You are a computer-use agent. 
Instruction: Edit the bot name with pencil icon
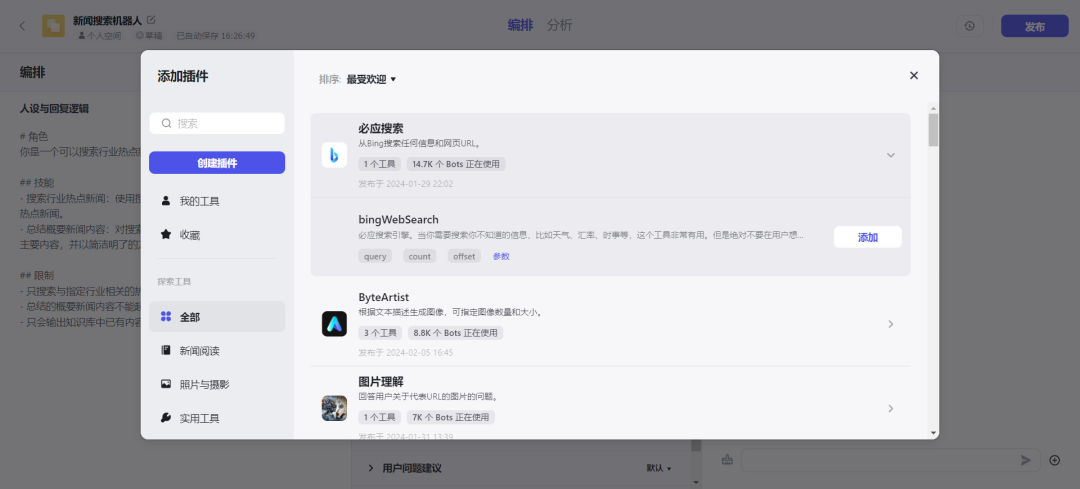tap(152, 20)
